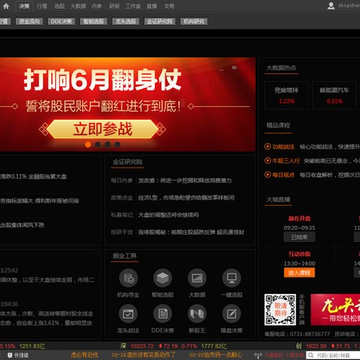Switch to the 内参 top tab
Screen dimensions: 360x360
click(97, 6)
